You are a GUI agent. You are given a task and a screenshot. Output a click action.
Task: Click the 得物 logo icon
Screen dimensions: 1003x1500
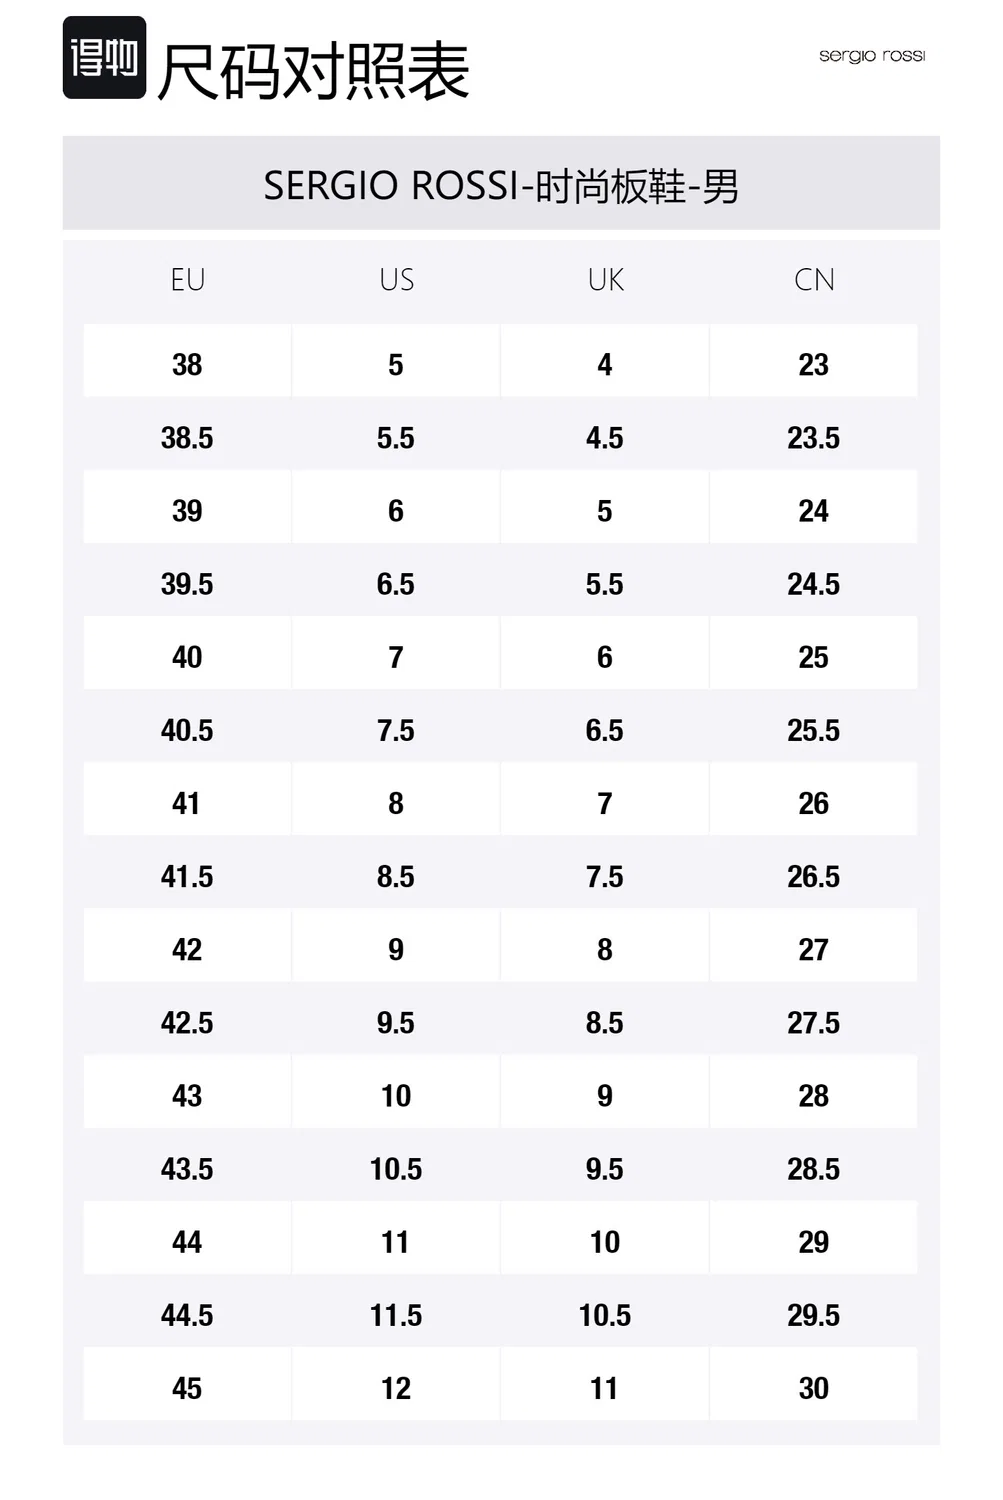pos(104,58)
